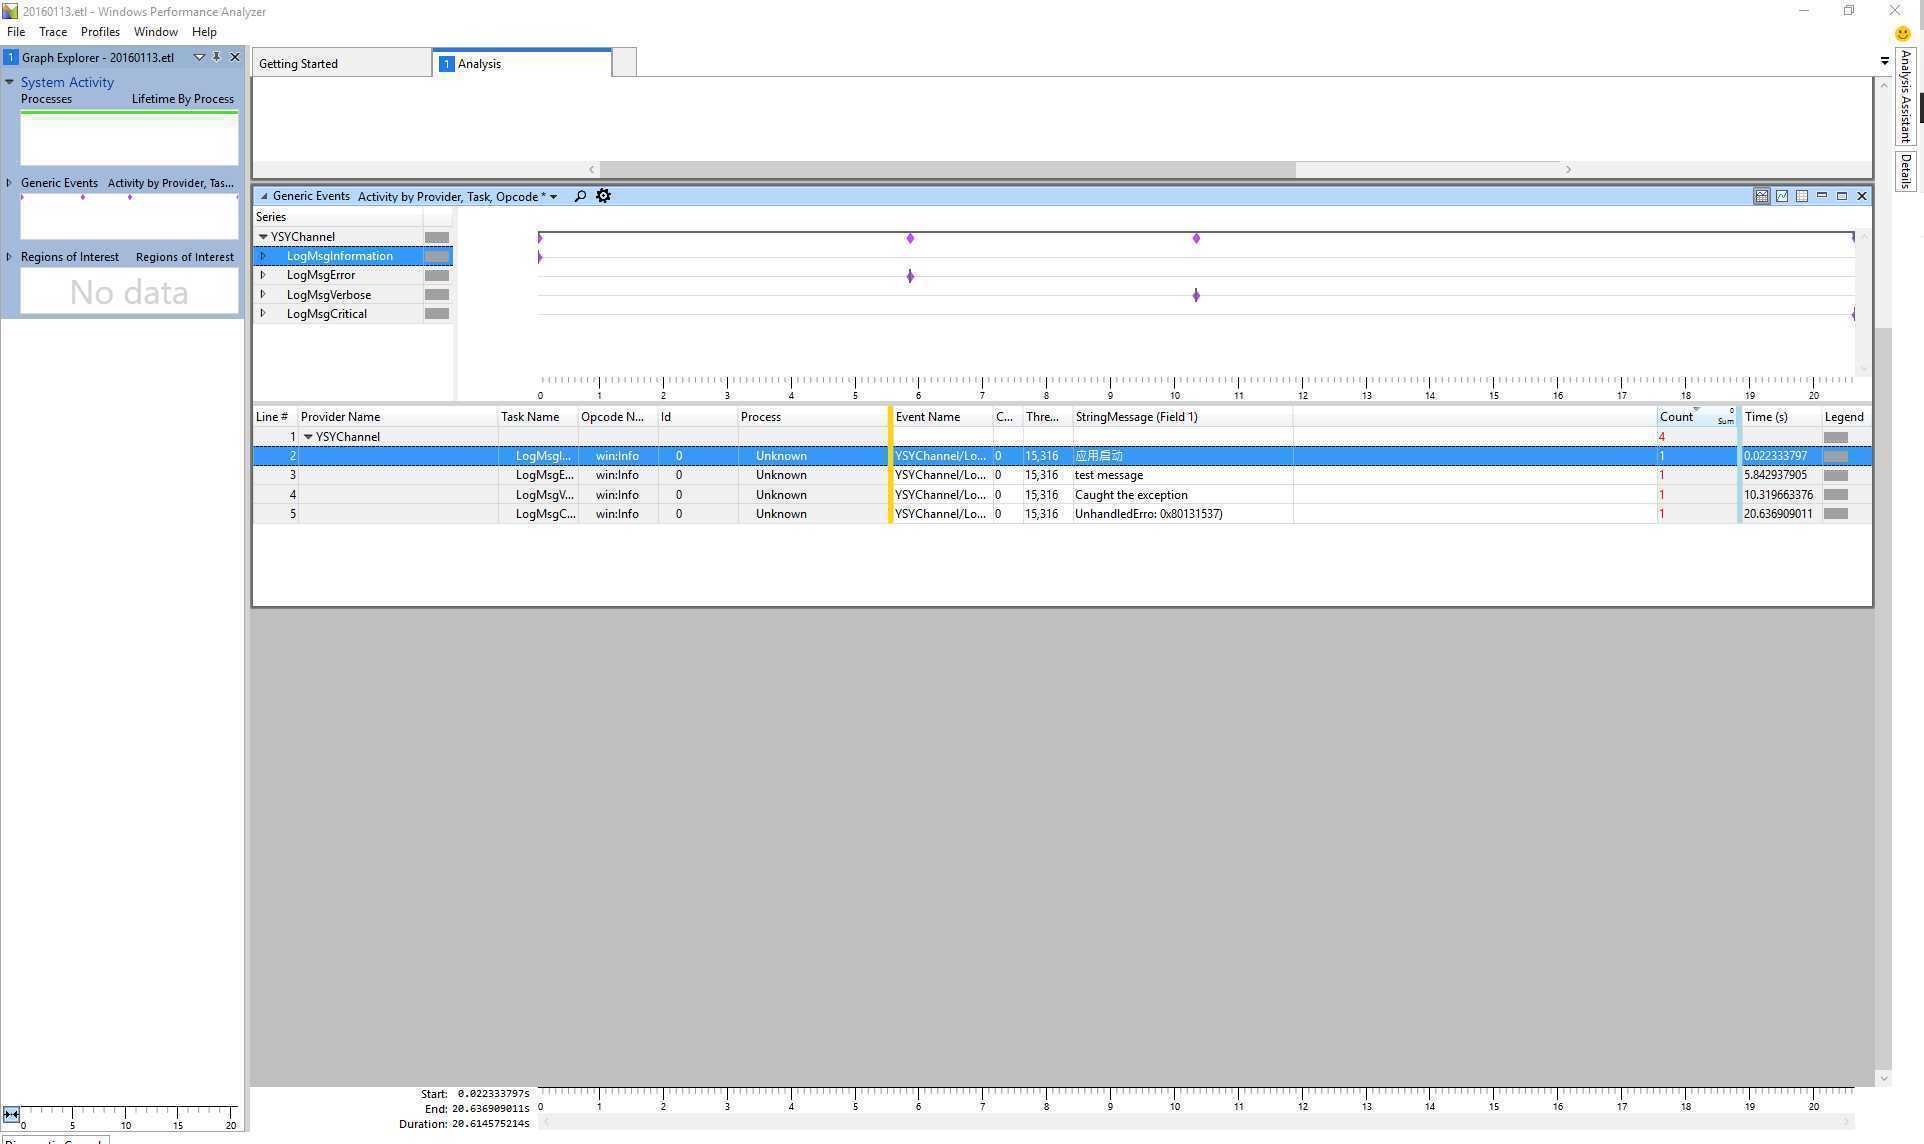This screenshot has height=1144, width=1924.
Task: Click legend swatch in the test message row
Action: coord(1835,475)
